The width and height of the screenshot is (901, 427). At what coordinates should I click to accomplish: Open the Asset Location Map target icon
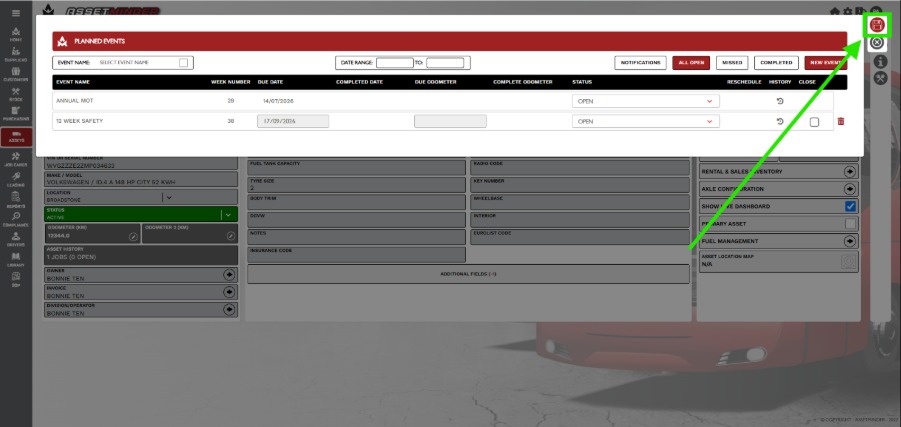(x=848, y=261)
